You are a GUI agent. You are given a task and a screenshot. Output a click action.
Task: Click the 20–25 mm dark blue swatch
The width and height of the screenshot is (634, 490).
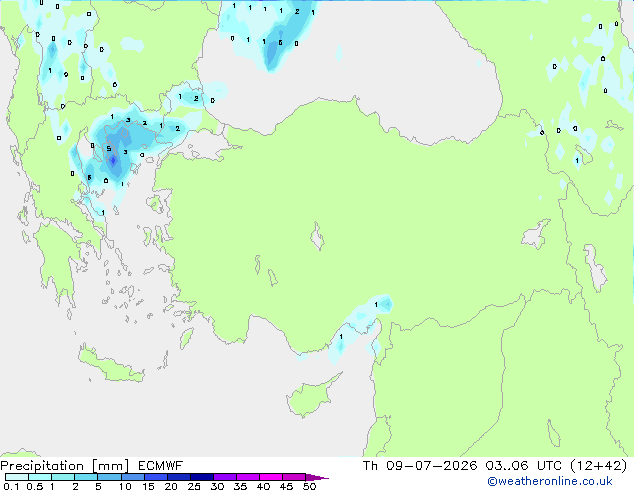tap(178, 477)
